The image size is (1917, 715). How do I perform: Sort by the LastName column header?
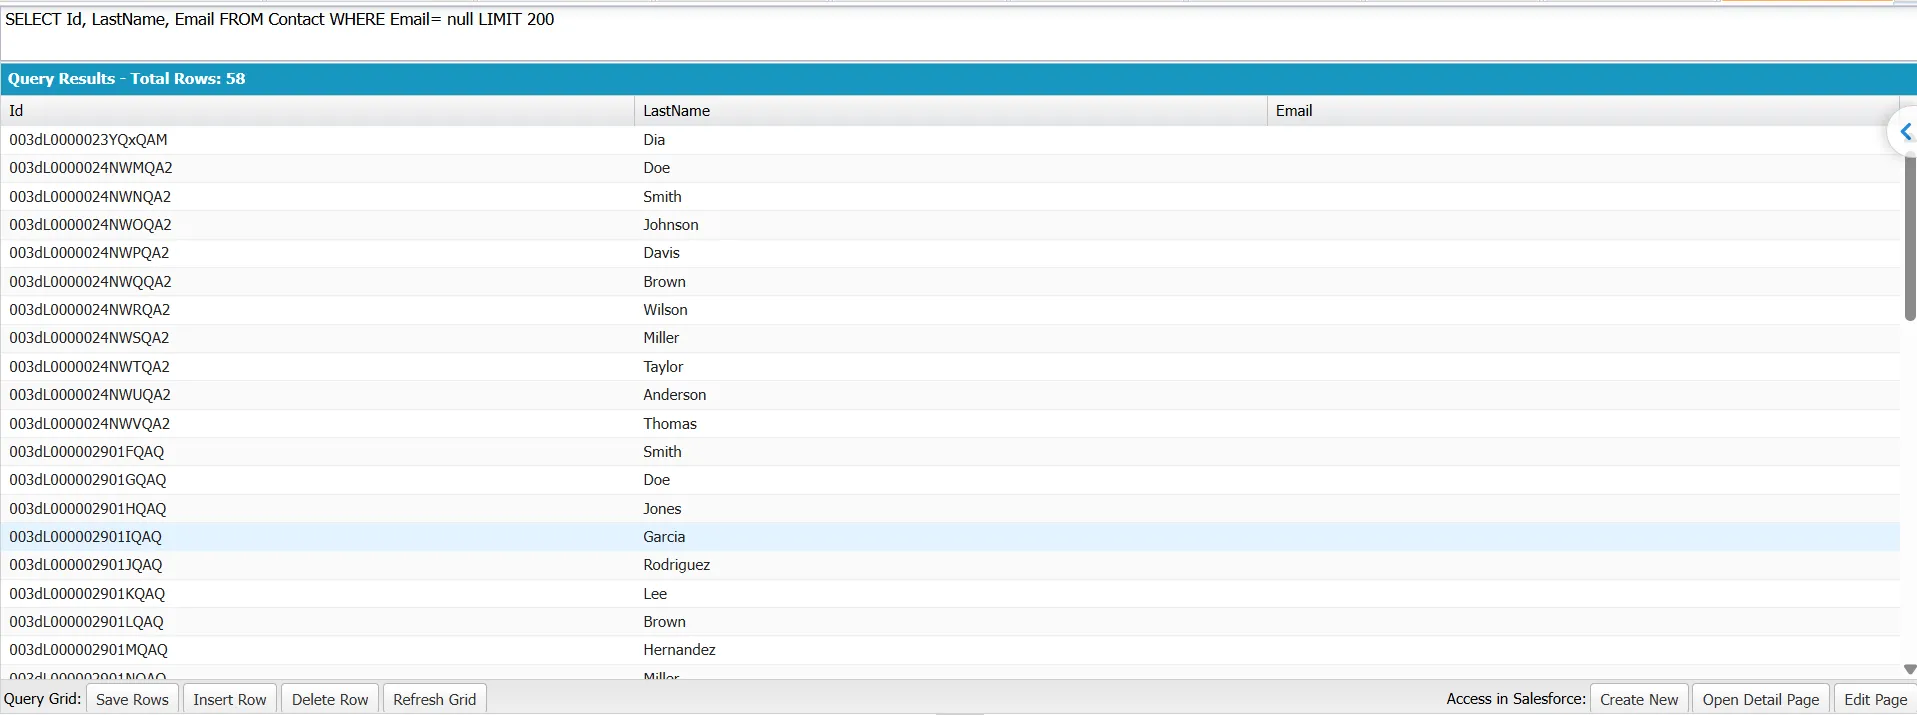(x=950, y=111)
